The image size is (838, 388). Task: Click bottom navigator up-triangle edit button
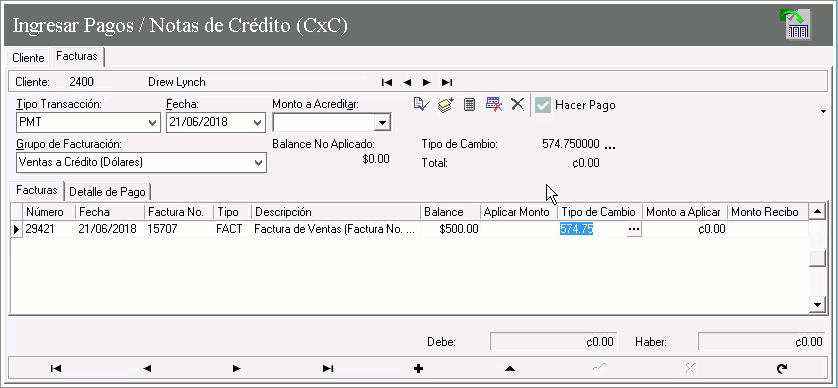coord(509,368)
